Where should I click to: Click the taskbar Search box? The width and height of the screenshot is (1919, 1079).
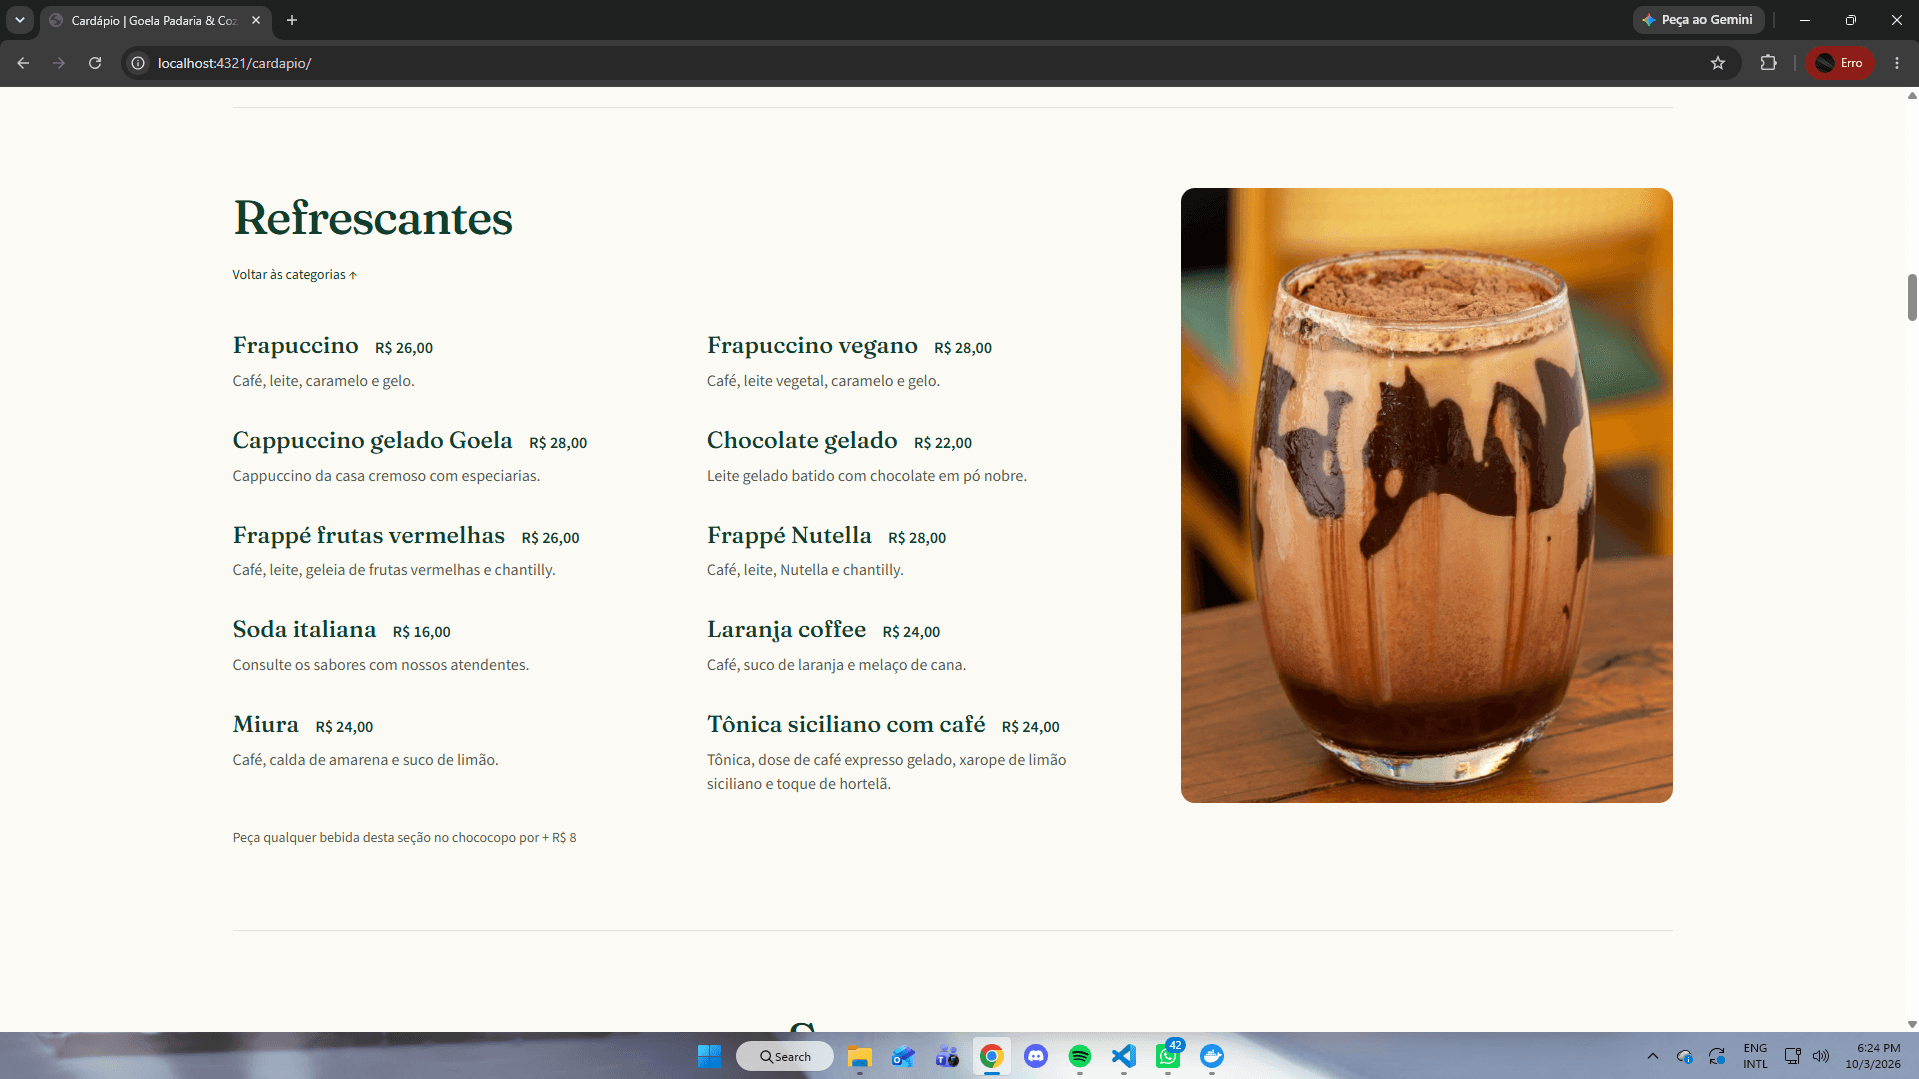(x=785, y=1056)
